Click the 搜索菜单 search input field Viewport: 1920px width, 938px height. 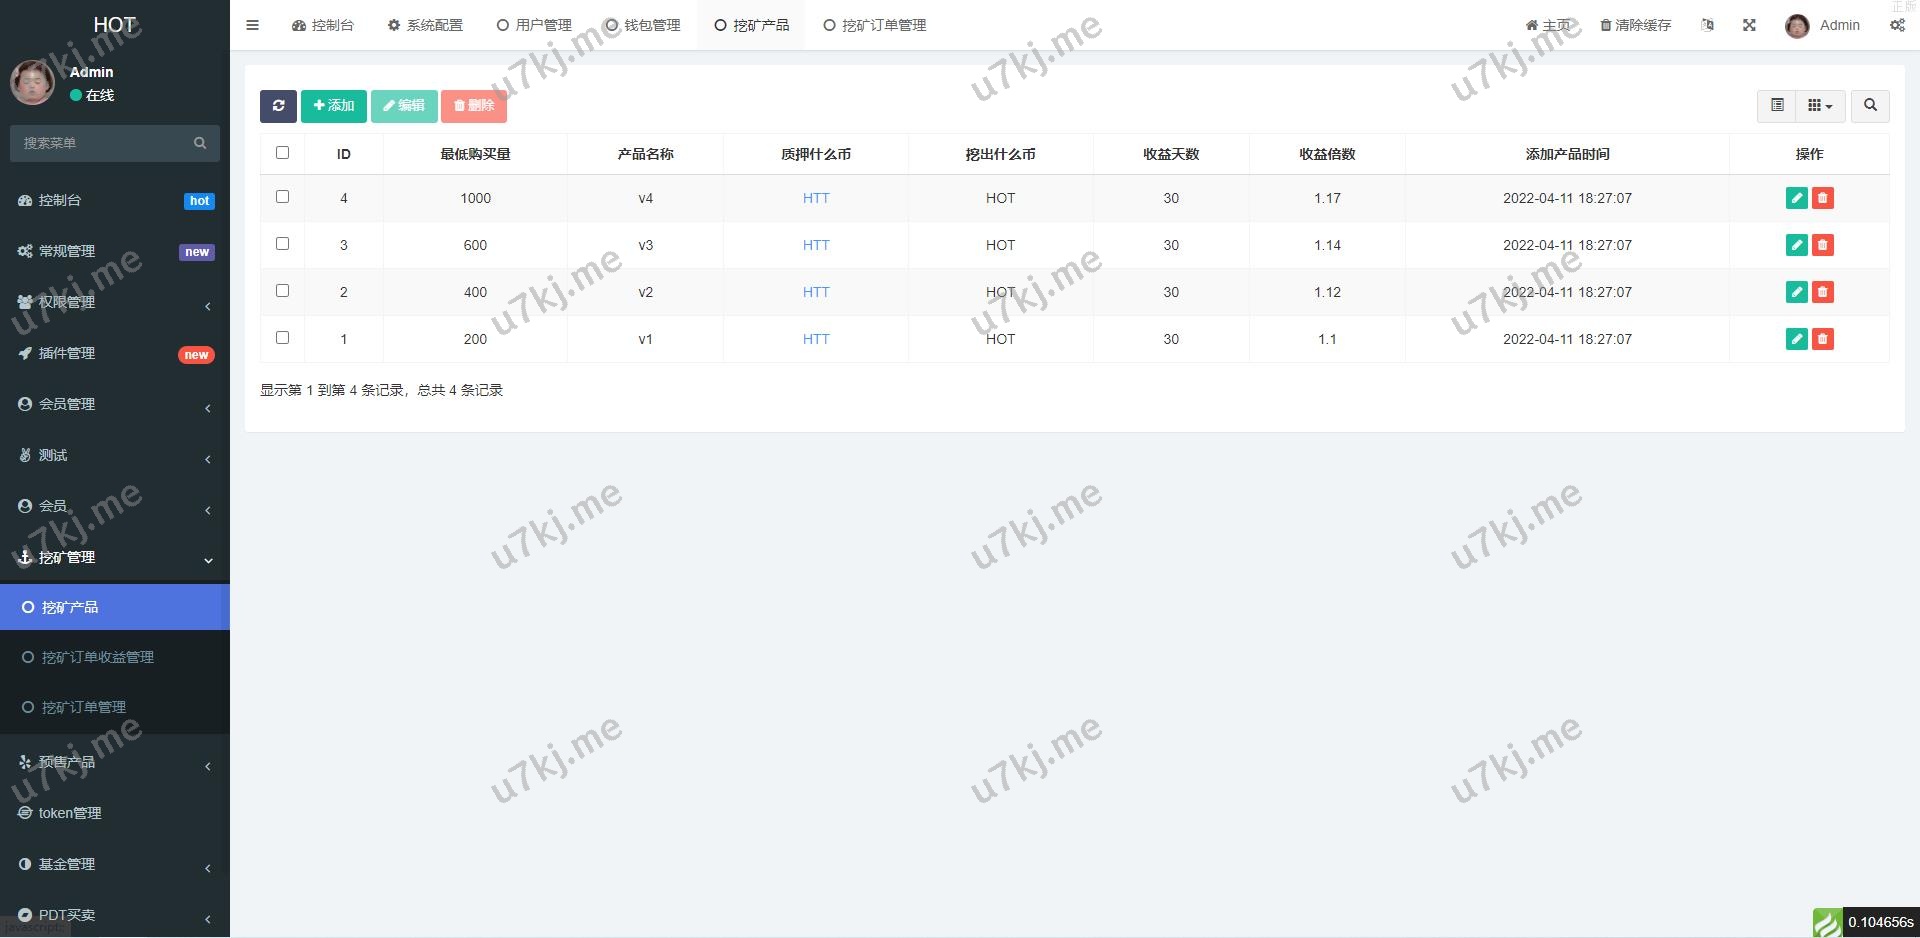[105, 143]
